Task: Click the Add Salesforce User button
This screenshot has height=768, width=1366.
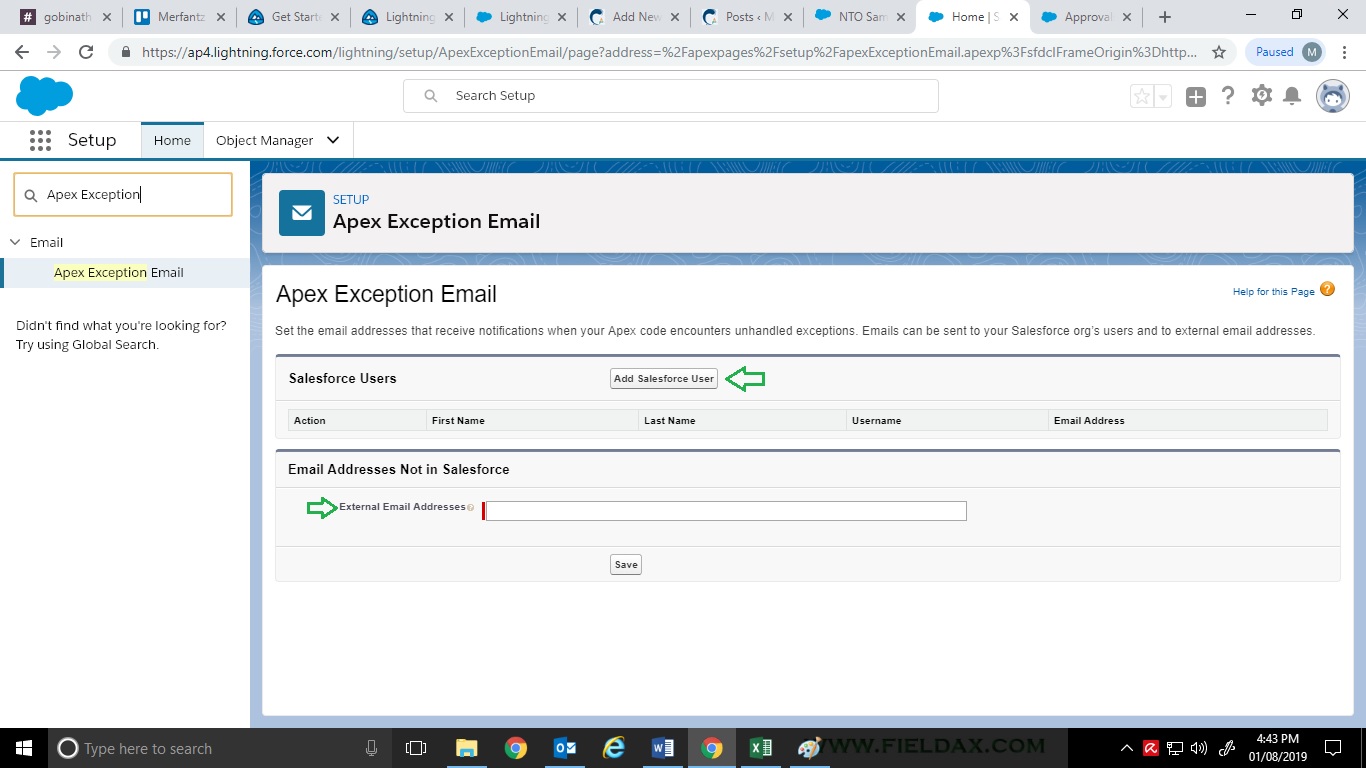Action: 664,379
